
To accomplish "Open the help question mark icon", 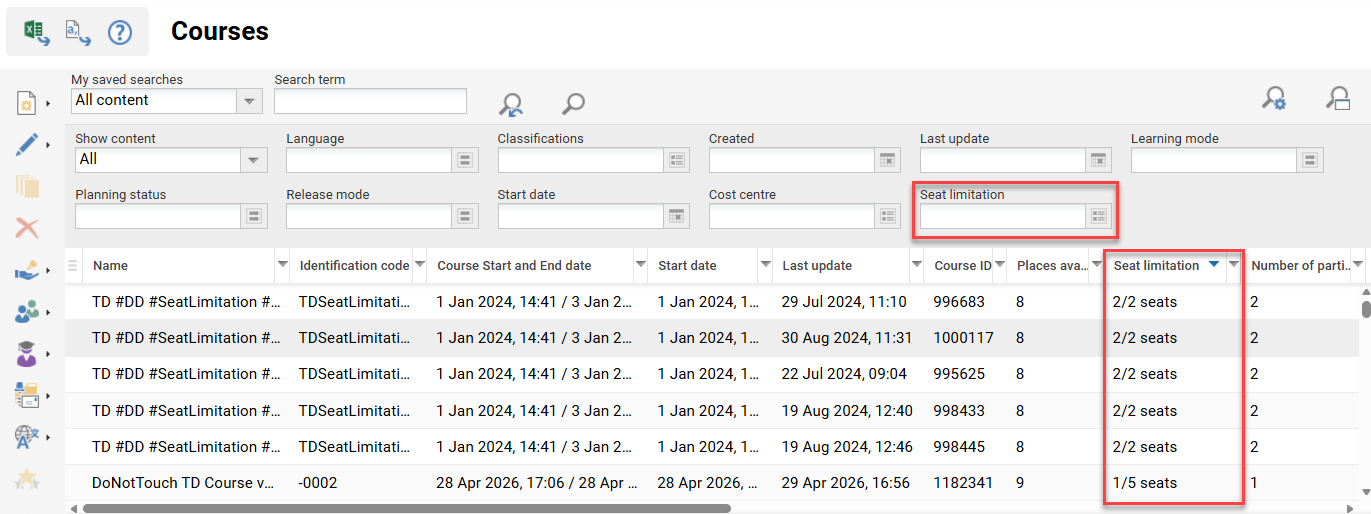I will (120, 32).
